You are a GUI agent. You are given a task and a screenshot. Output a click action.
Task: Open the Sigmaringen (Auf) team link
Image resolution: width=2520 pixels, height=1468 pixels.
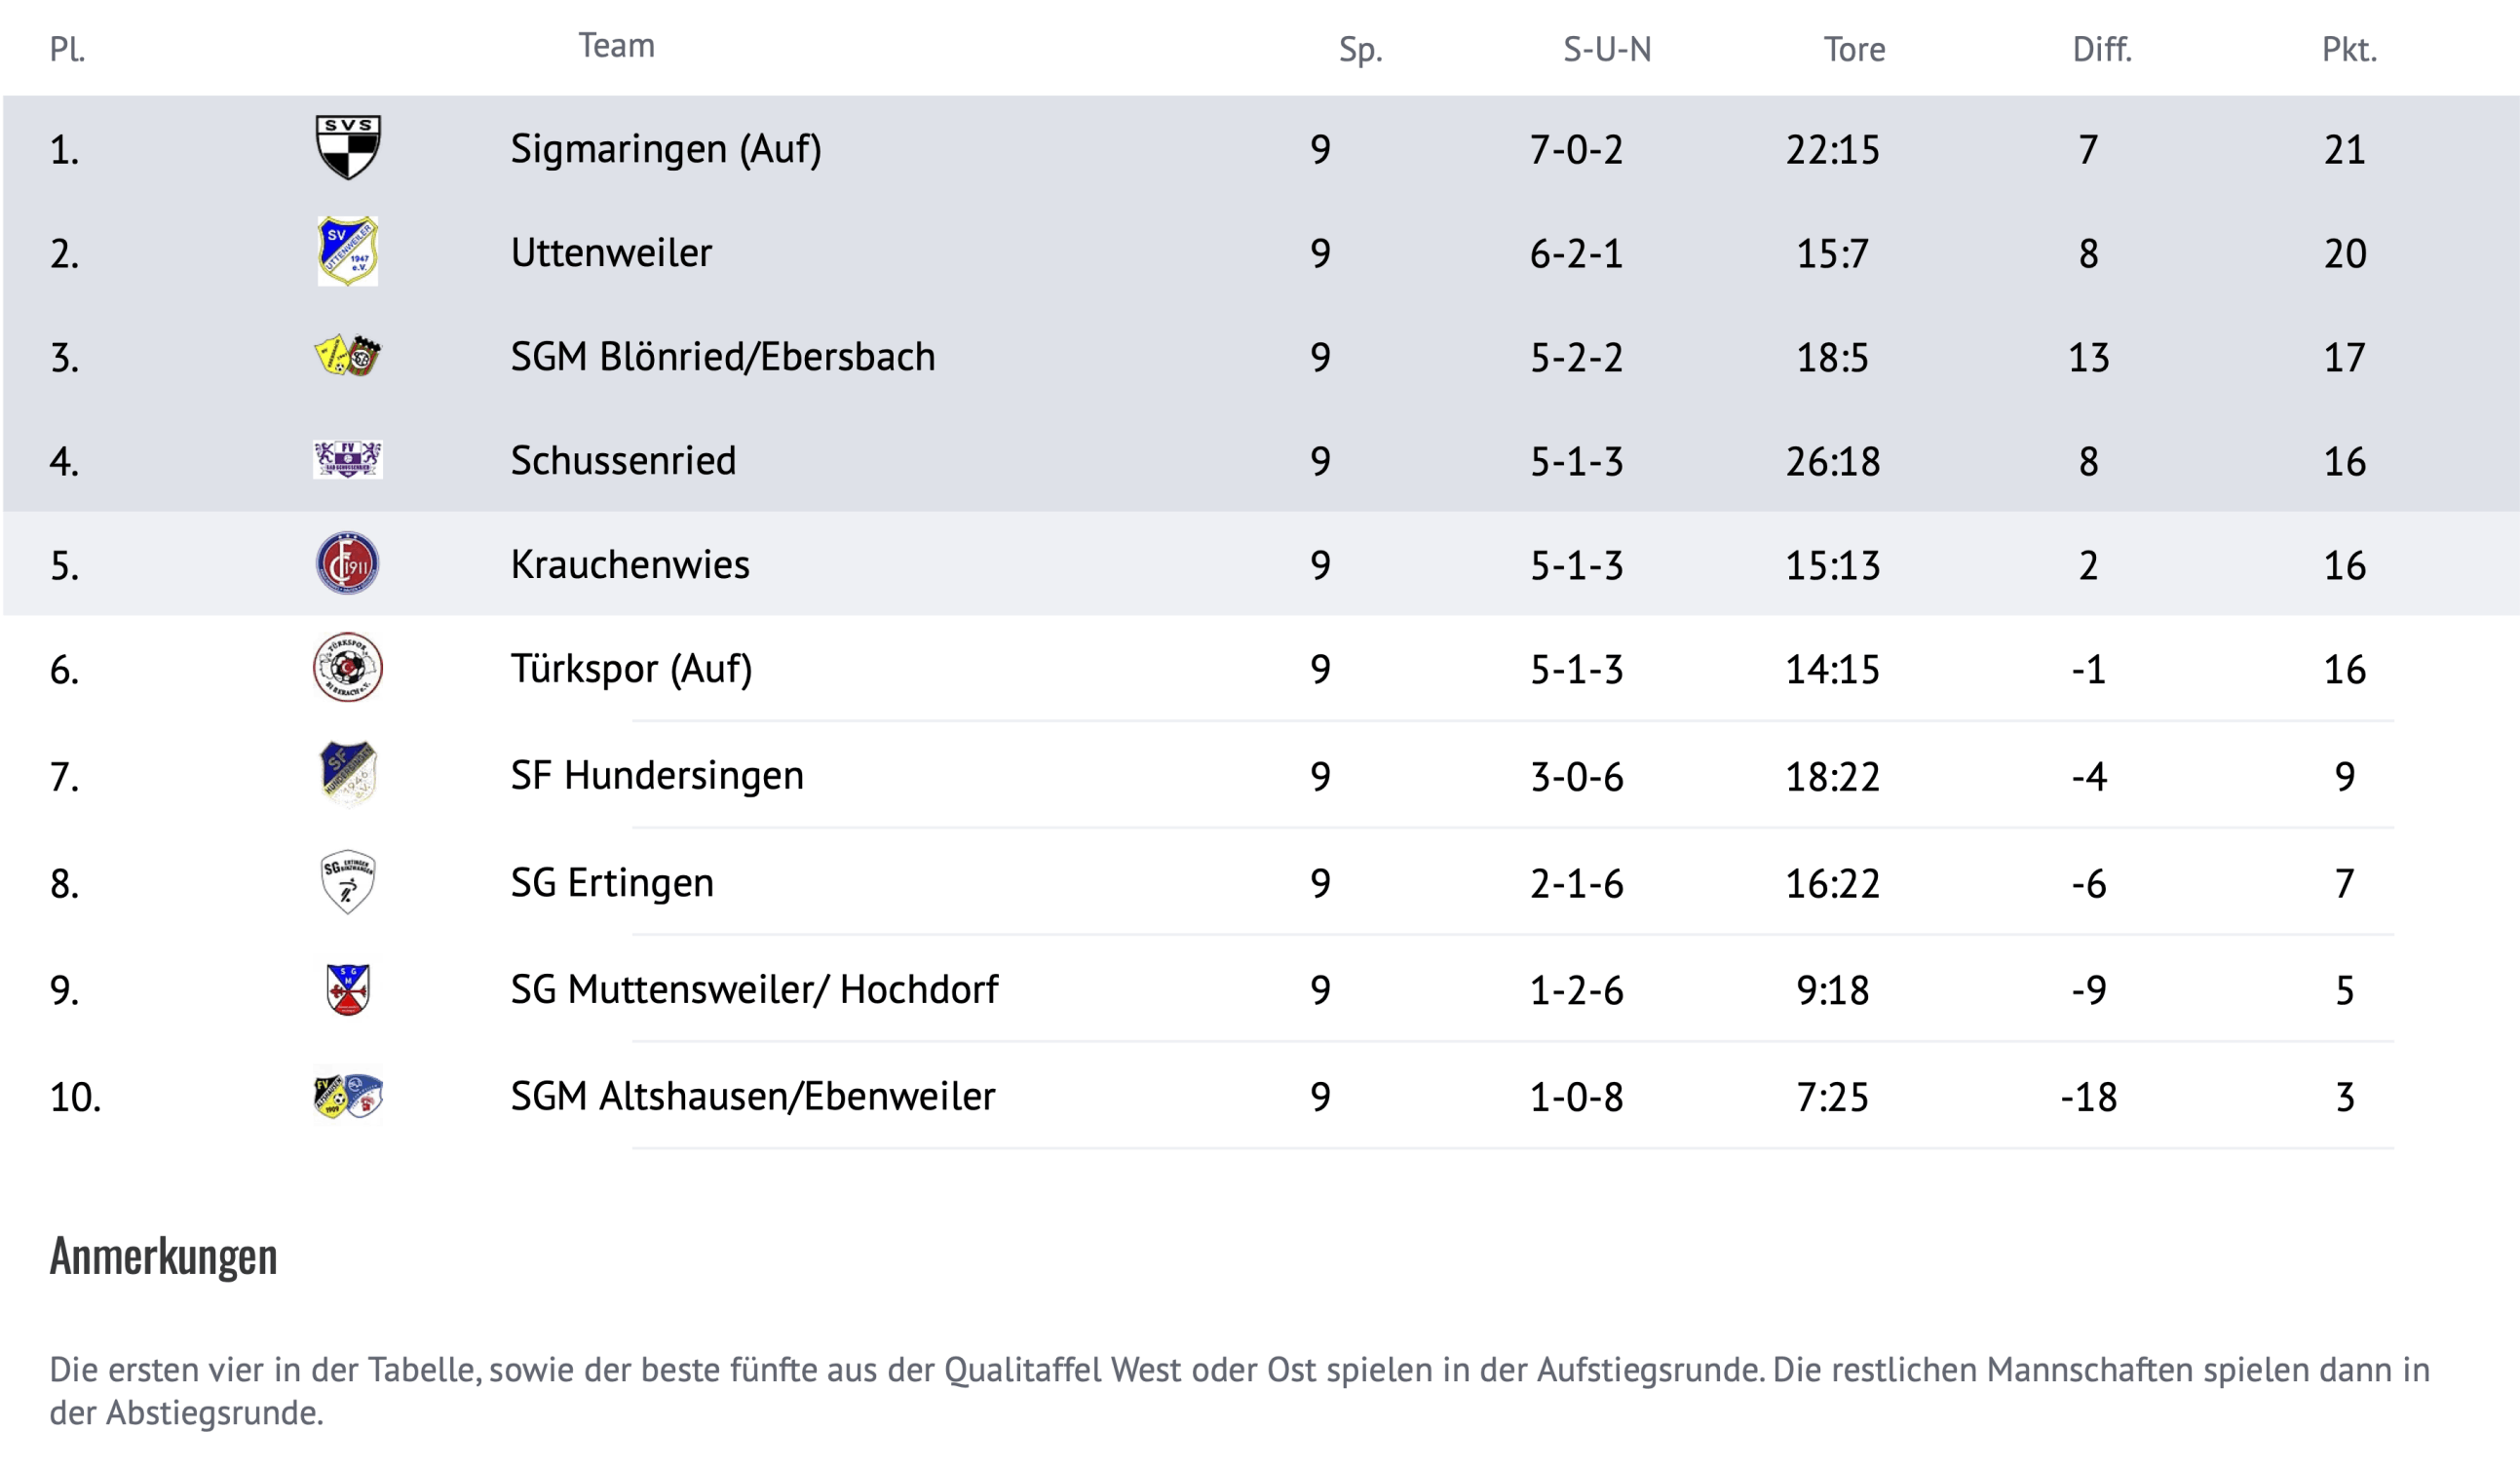pos(666,149)
